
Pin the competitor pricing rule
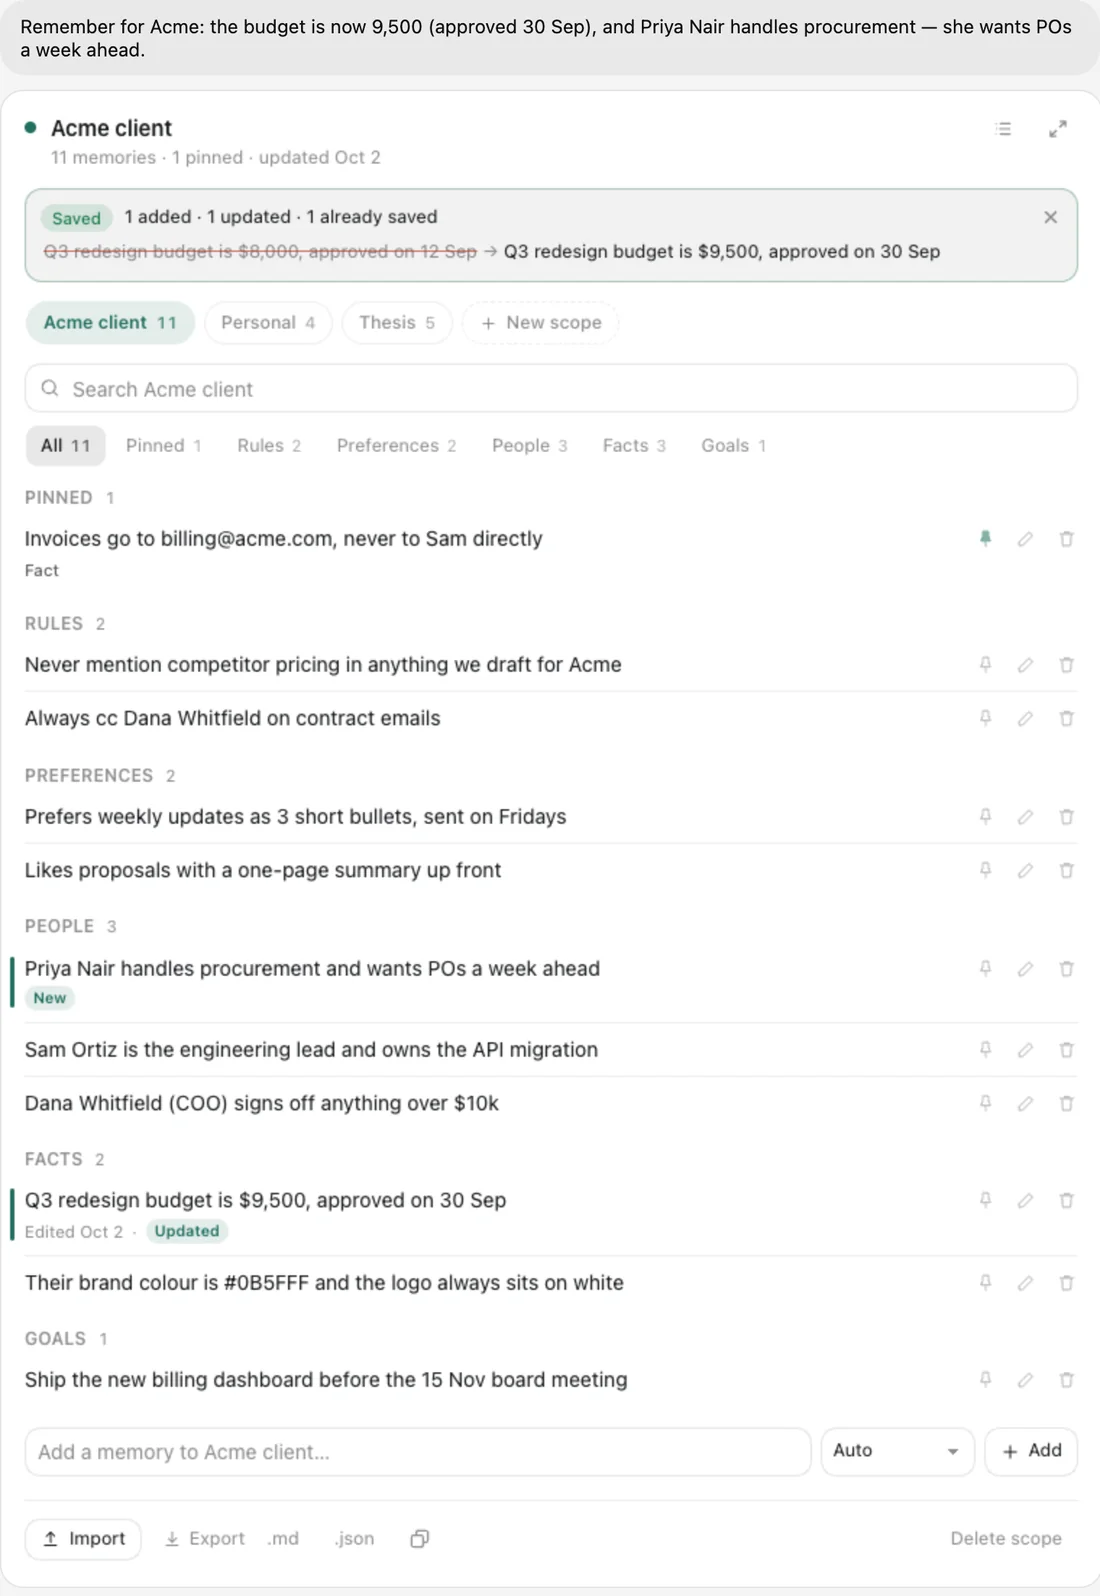click(x=985, y=665)
